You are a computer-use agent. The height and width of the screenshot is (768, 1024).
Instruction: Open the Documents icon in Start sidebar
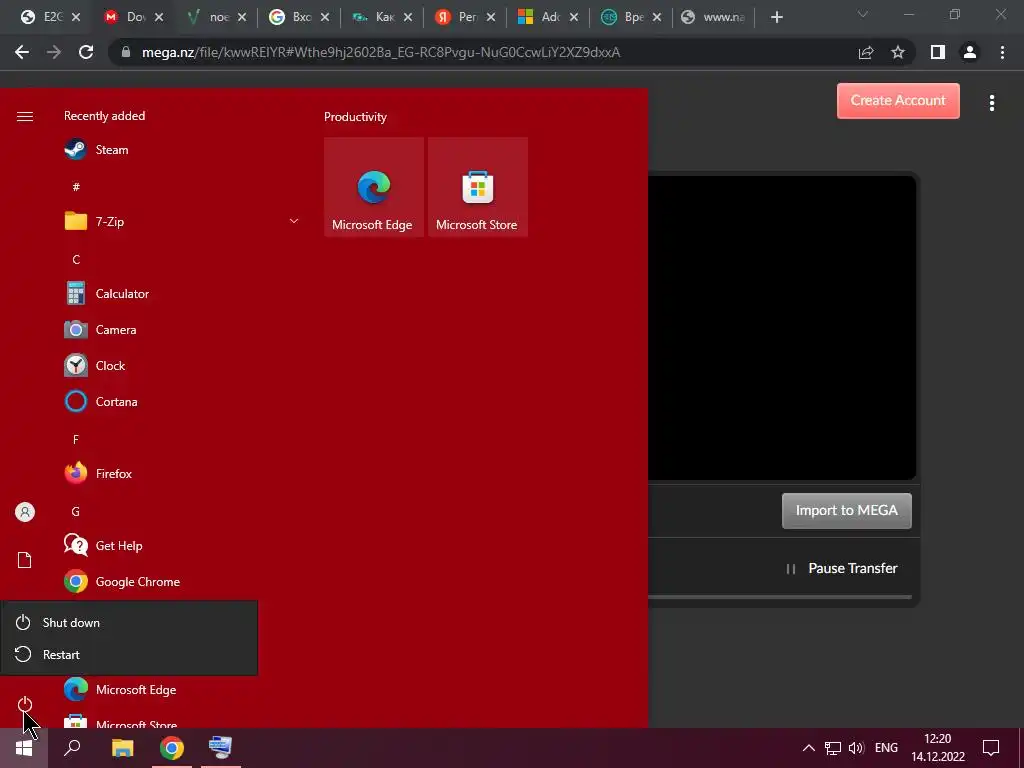point(25,560)
